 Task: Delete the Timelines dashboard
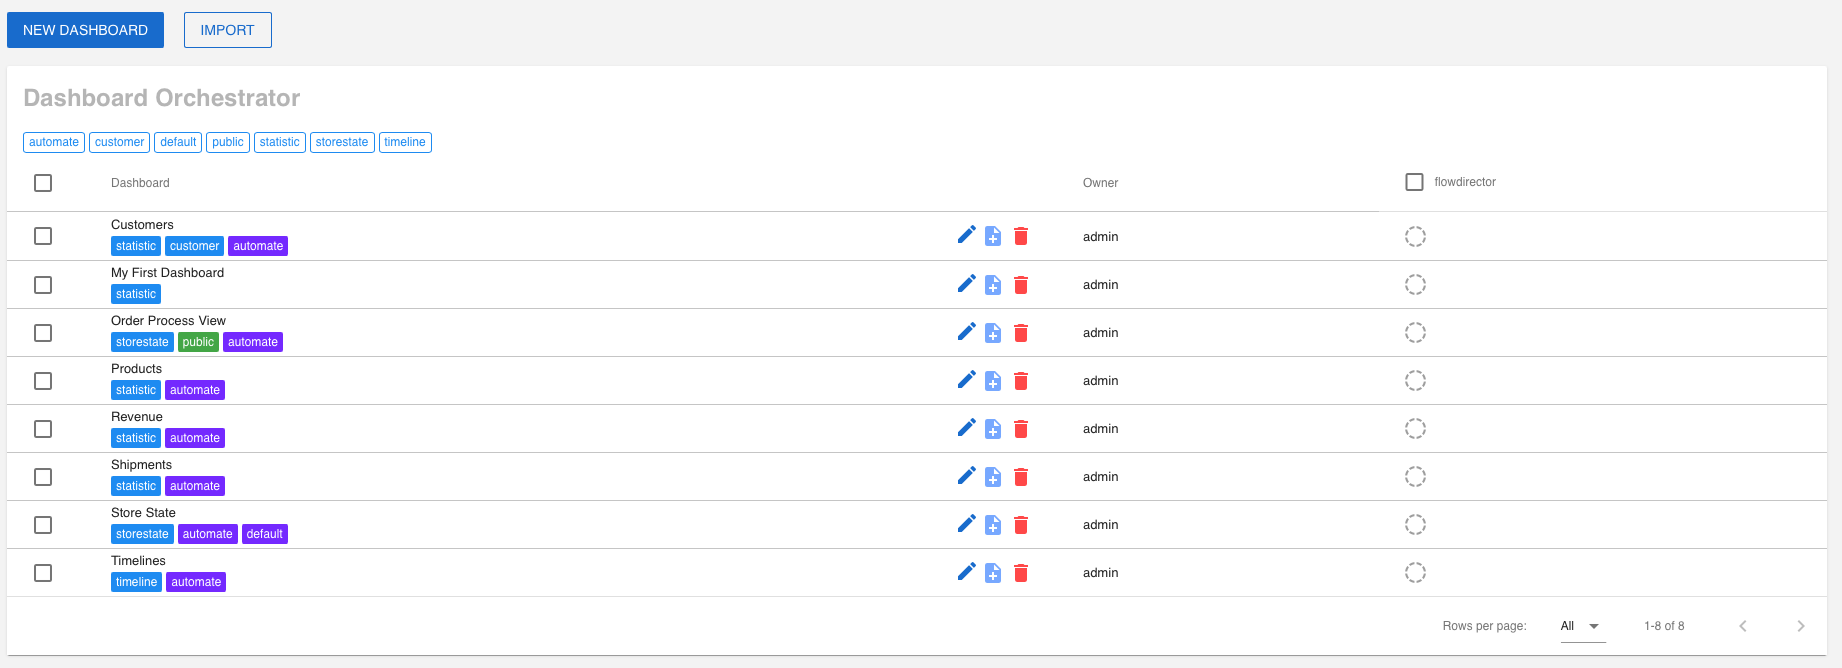(1021, 573)
